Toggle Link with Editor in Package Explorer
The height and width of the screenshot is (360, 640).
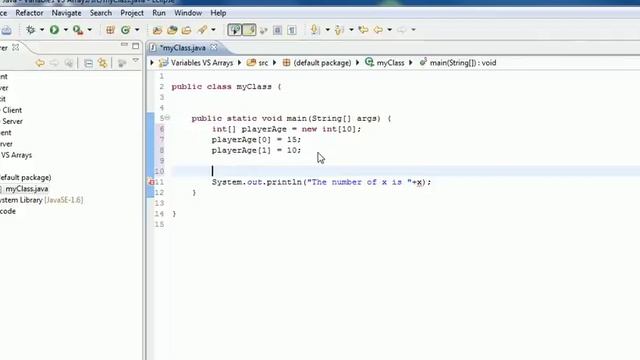point(103,63)
